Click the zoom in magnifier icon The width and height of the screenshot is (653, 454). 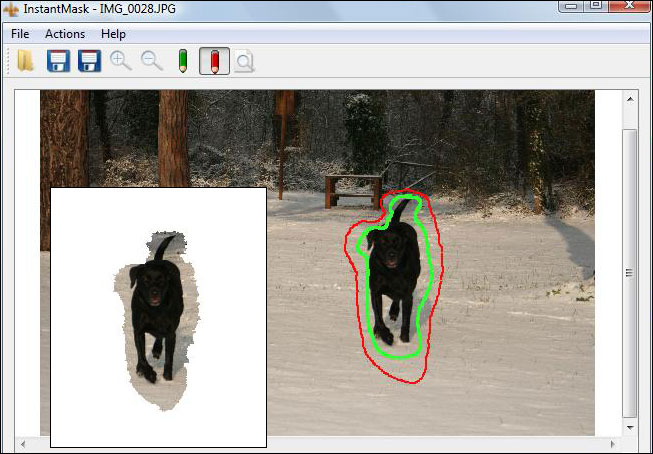click(x=121, y=61)
